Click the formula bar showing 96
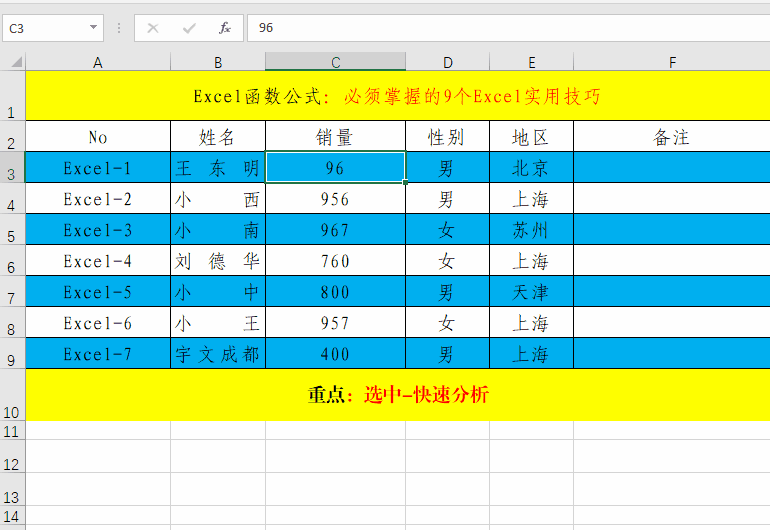This screenshot has width=770, height=530. (x=508, y=28)
